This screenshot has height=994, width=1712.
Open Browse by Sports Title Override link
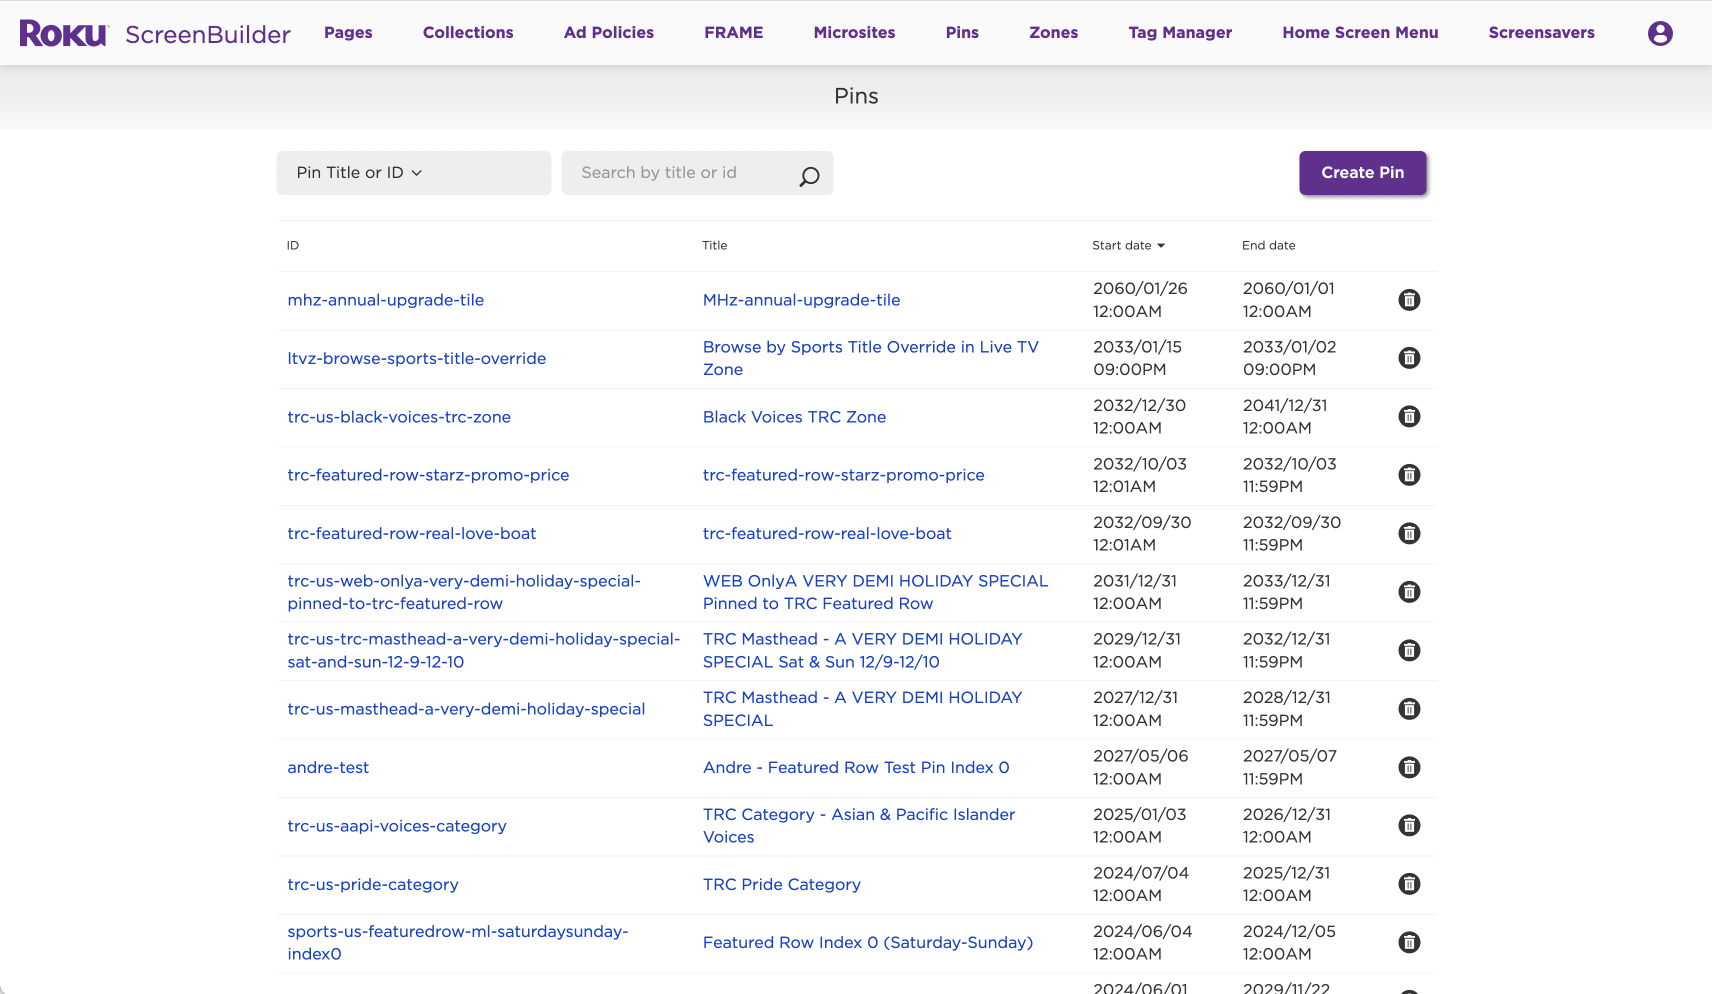tap(871, 358)
